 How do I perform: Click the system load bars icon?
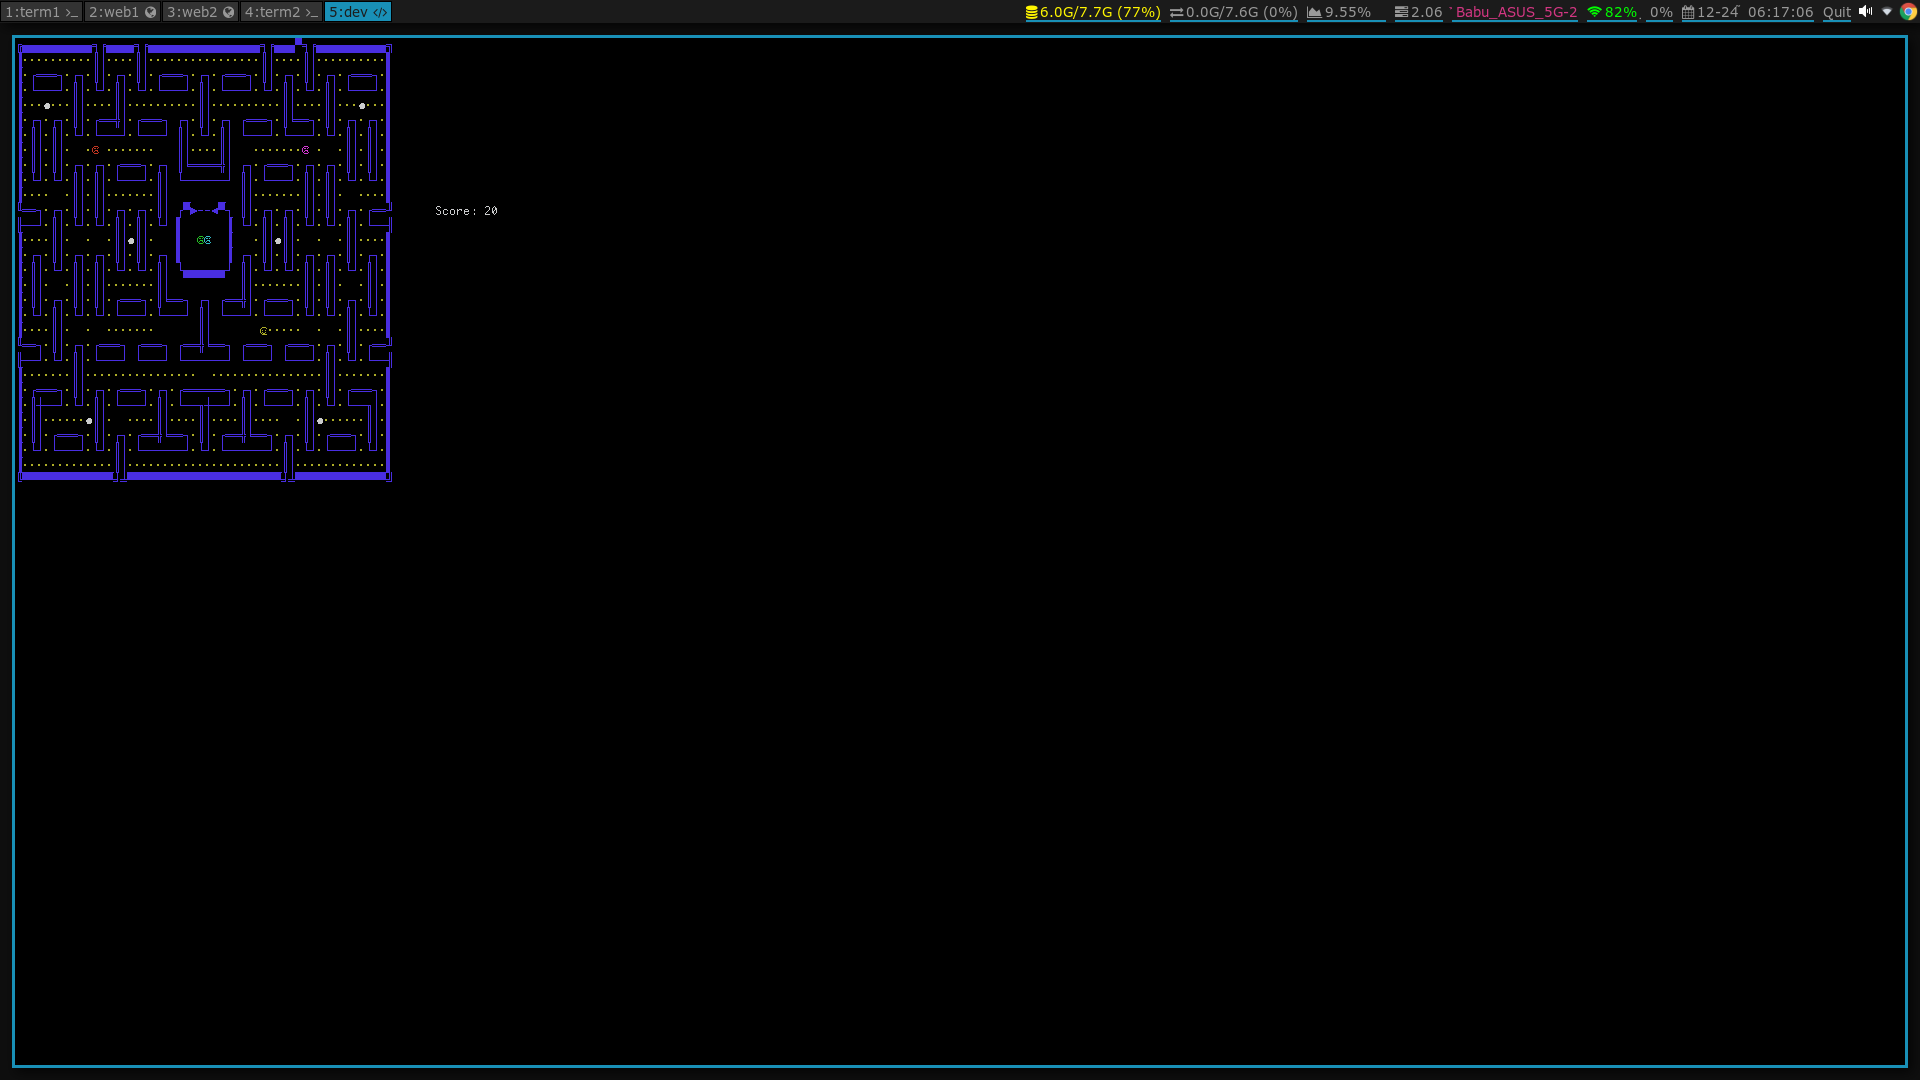tap(1402, 12)
